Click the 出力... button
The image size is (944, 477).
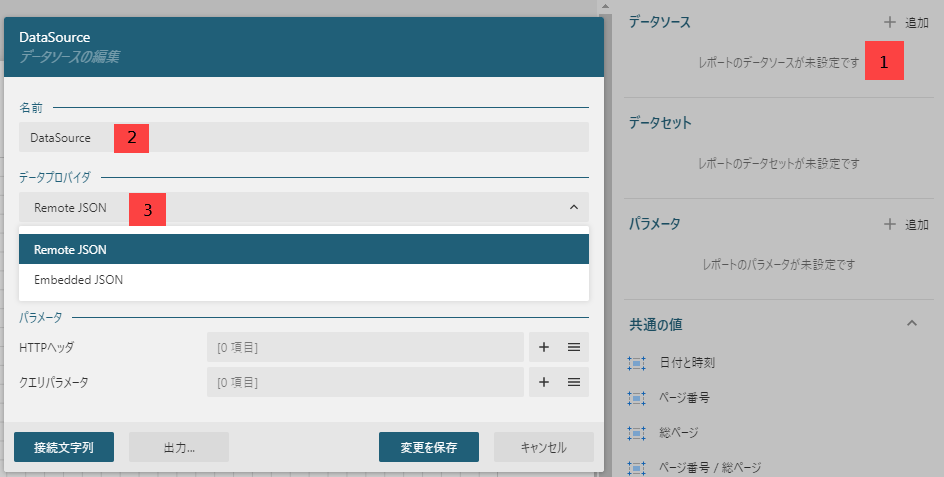[x=179, y=447]
